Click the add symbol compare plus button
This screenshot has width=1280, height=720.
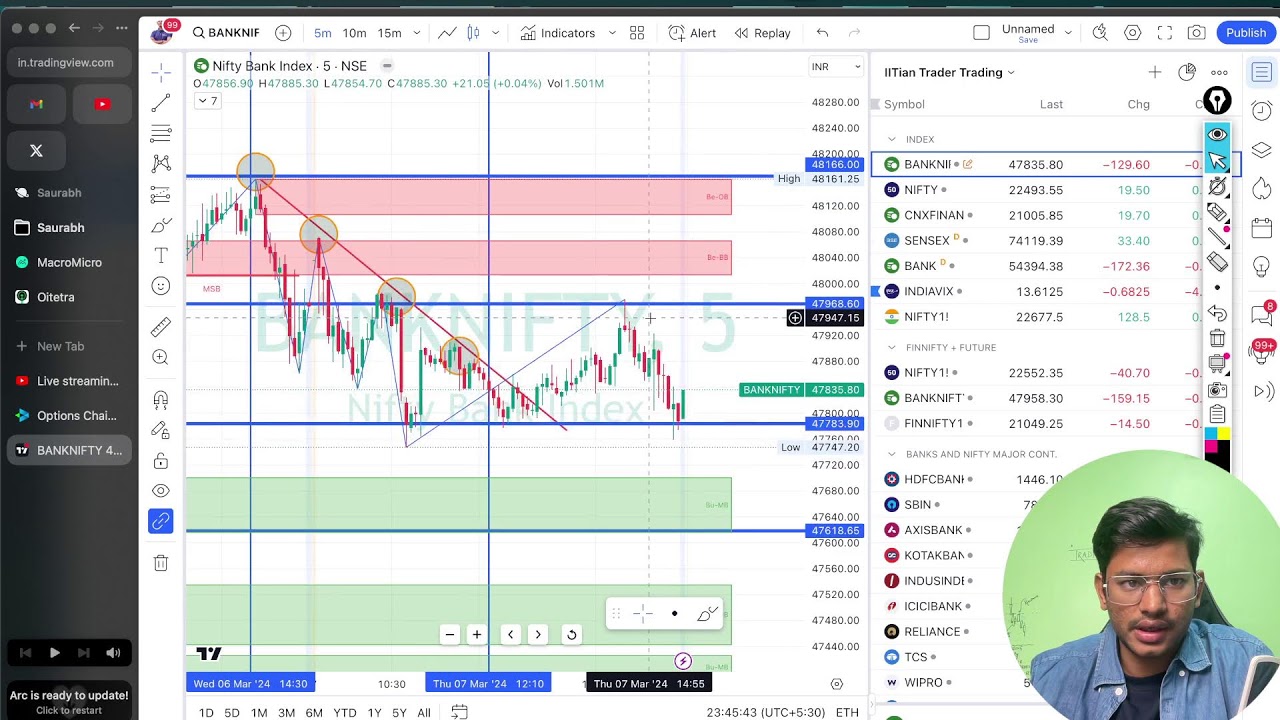point(283,33)
